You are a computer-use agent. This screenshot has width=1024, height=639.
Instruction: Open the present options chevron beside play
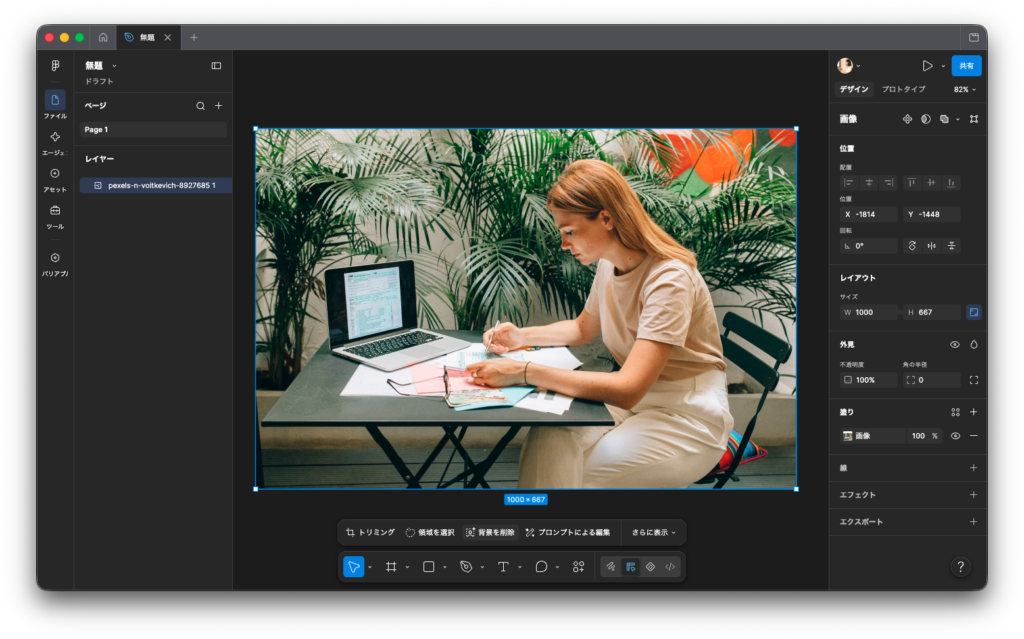tap(943, 66)
